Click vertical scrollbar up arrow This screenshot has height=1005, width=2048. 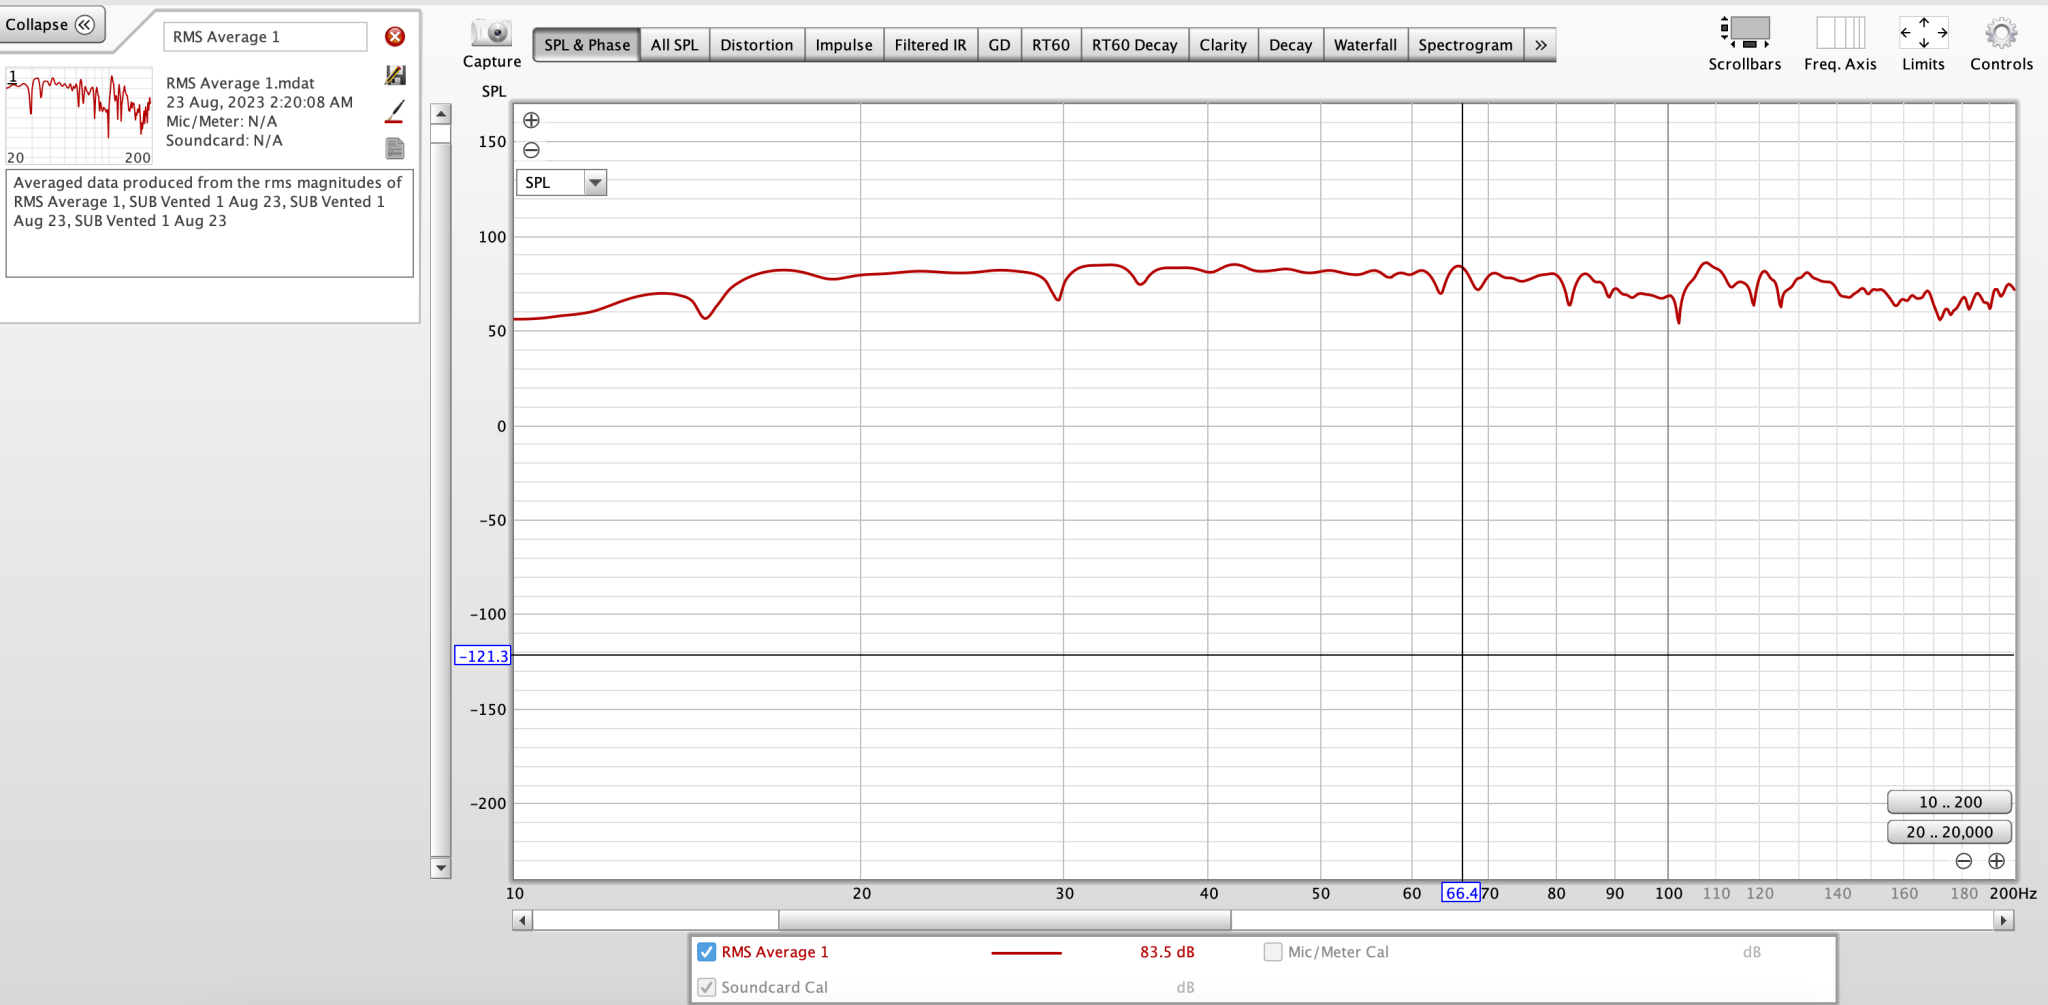440,114
